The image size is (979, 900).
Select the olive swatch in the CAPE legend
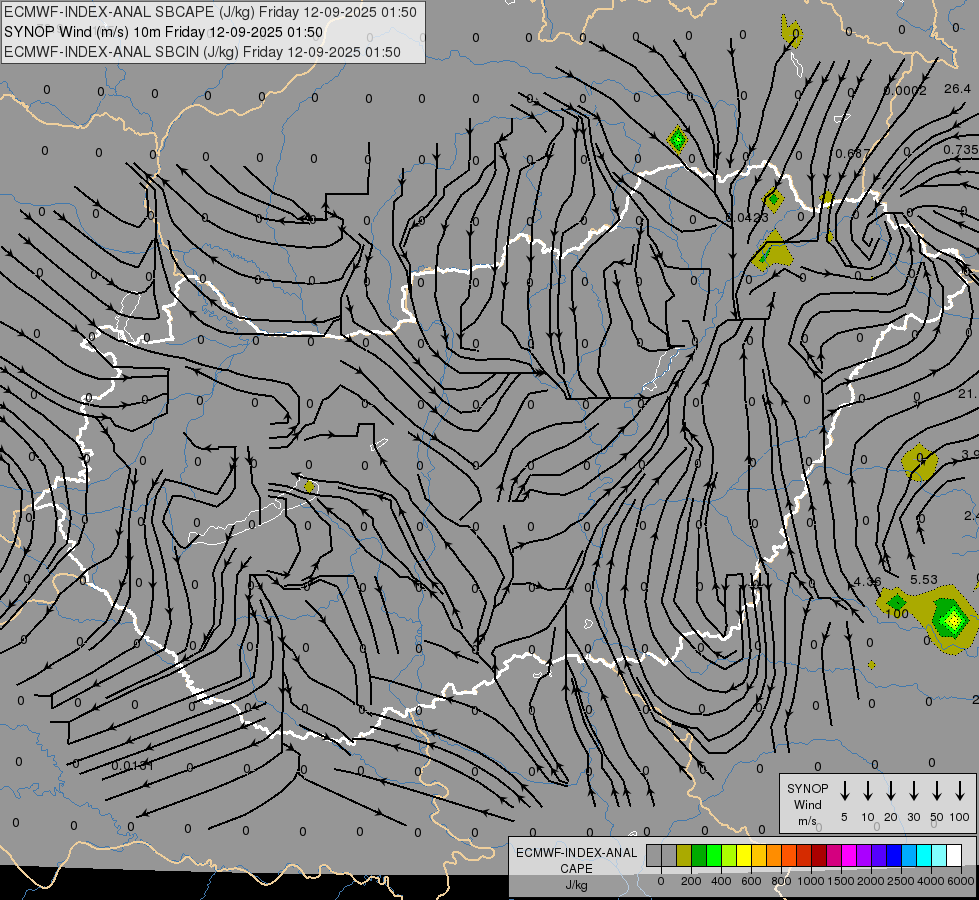coord(684,855)
